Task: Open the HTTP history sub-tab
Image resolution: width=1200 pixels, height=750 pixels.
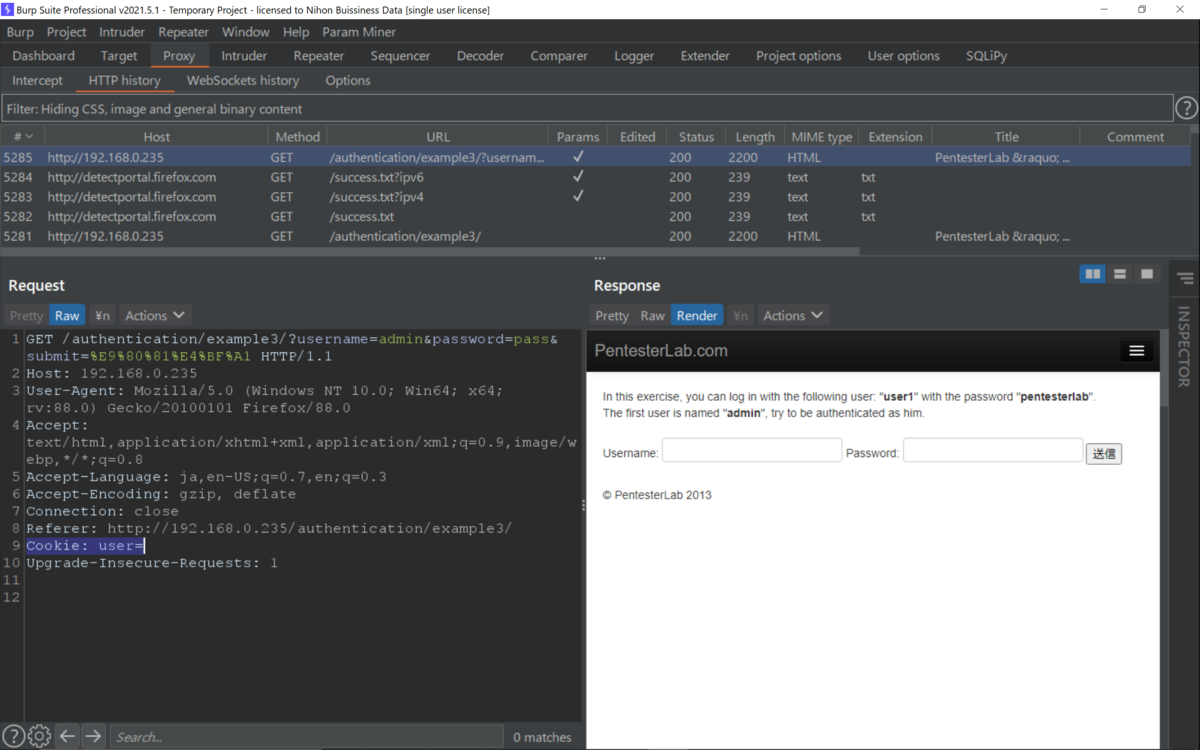Action: click(x=124, y=80)
